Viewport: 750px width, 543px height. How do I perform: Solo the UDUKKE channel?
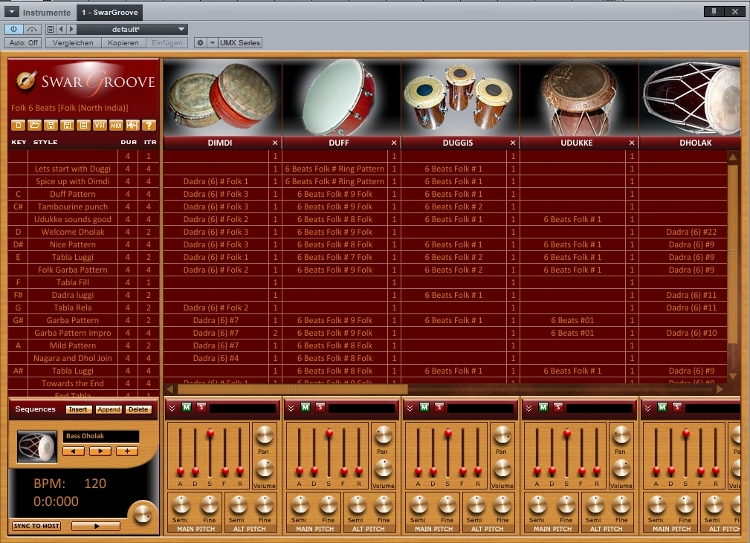pos(558,407)
